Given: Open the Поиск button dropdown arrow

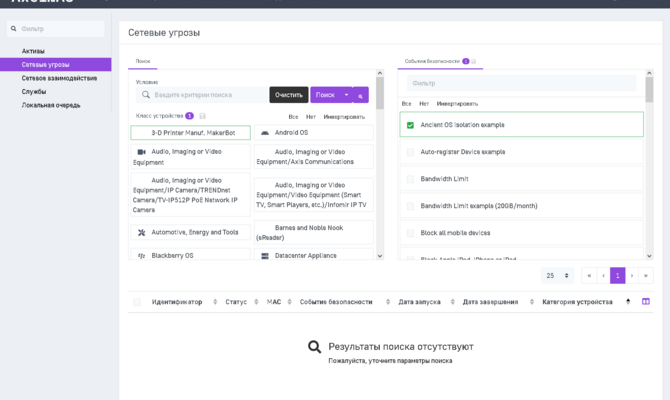Looking at the screenshot, I should click(x=346, y=95).
